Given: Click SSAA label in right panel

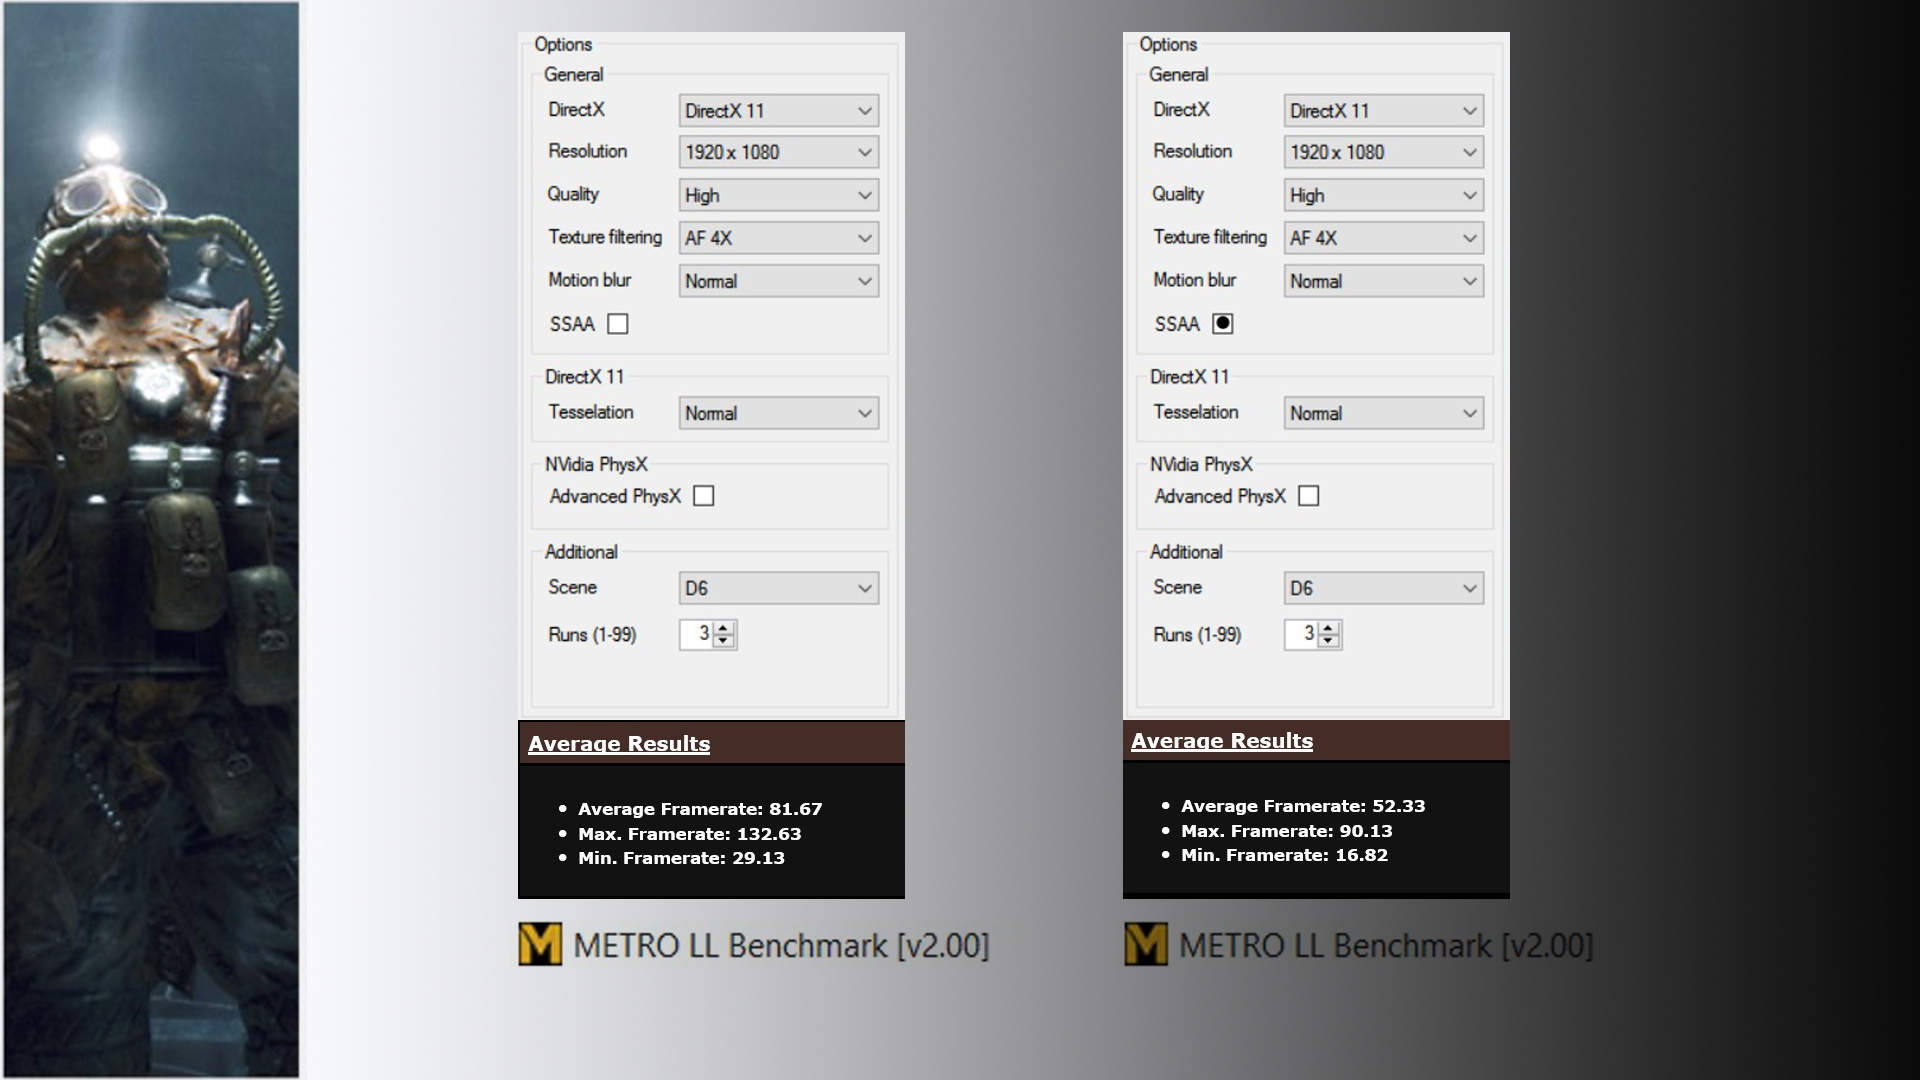Looking at the screenshot, I should 1177,324.
